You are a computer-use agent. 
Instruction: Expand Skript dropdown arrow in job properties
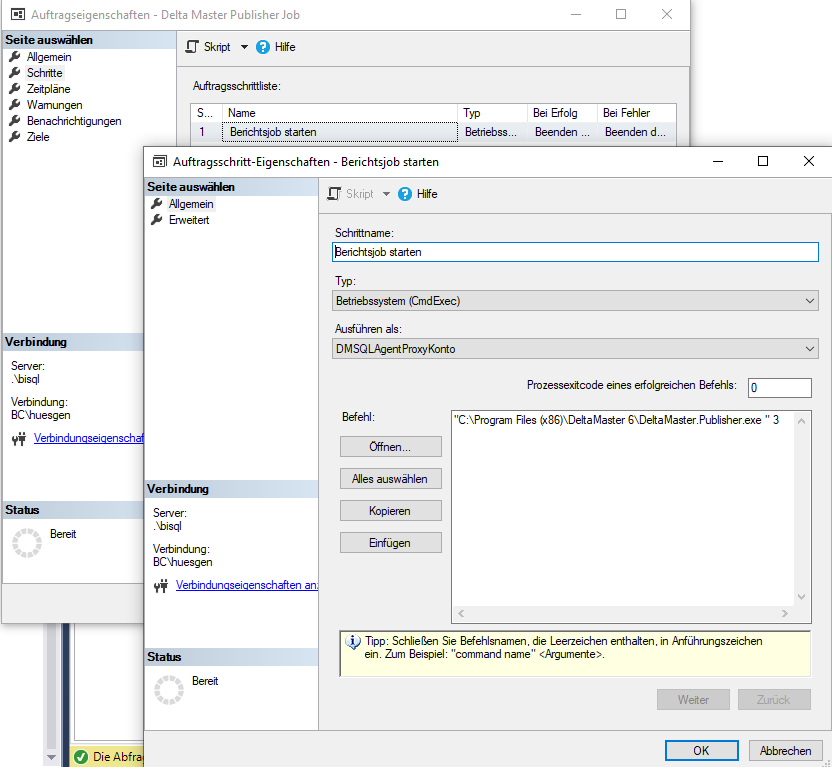click(x=244, y=47)
